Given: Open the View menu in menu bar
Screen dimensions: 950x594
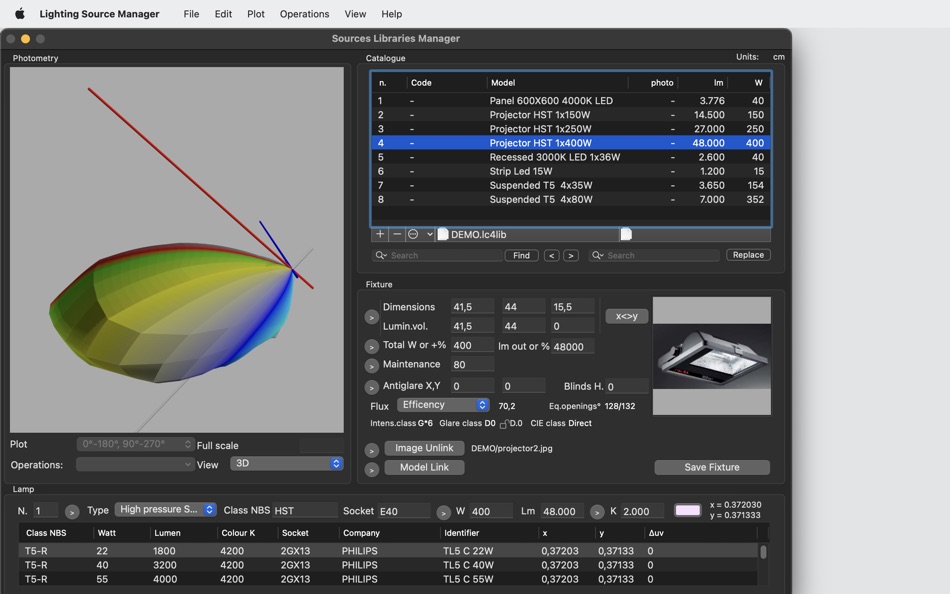Looking at the screenshot, I should pos(355,13).
